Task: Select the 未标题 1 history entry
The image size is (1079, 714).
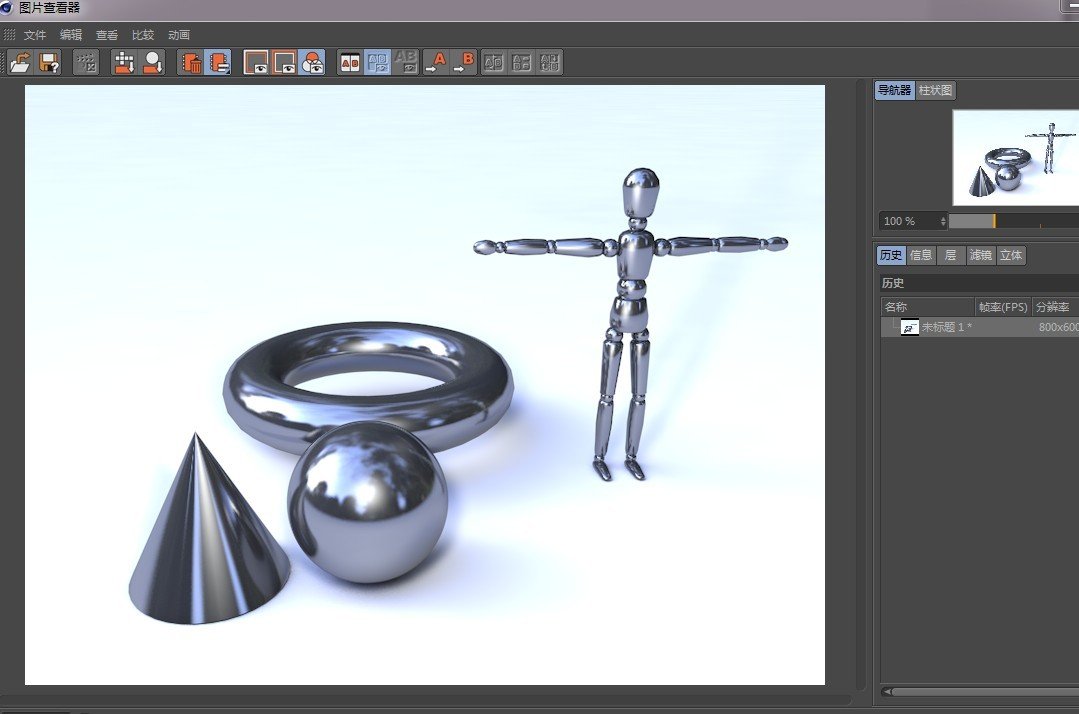Action: point(945,327)
